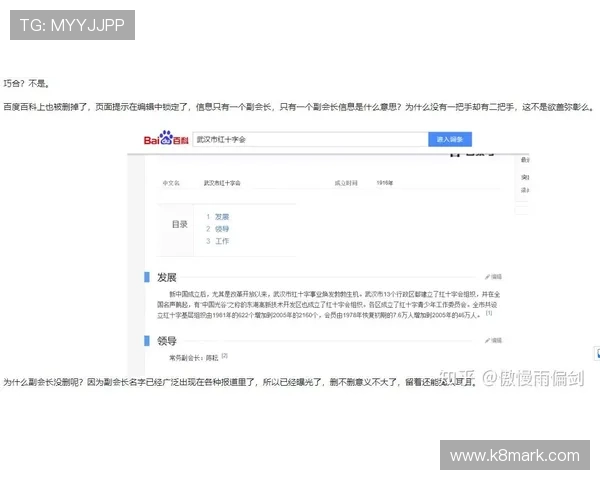
Task: Click the paragraph beginning 新中国成立后
Action: click(329, 305)
